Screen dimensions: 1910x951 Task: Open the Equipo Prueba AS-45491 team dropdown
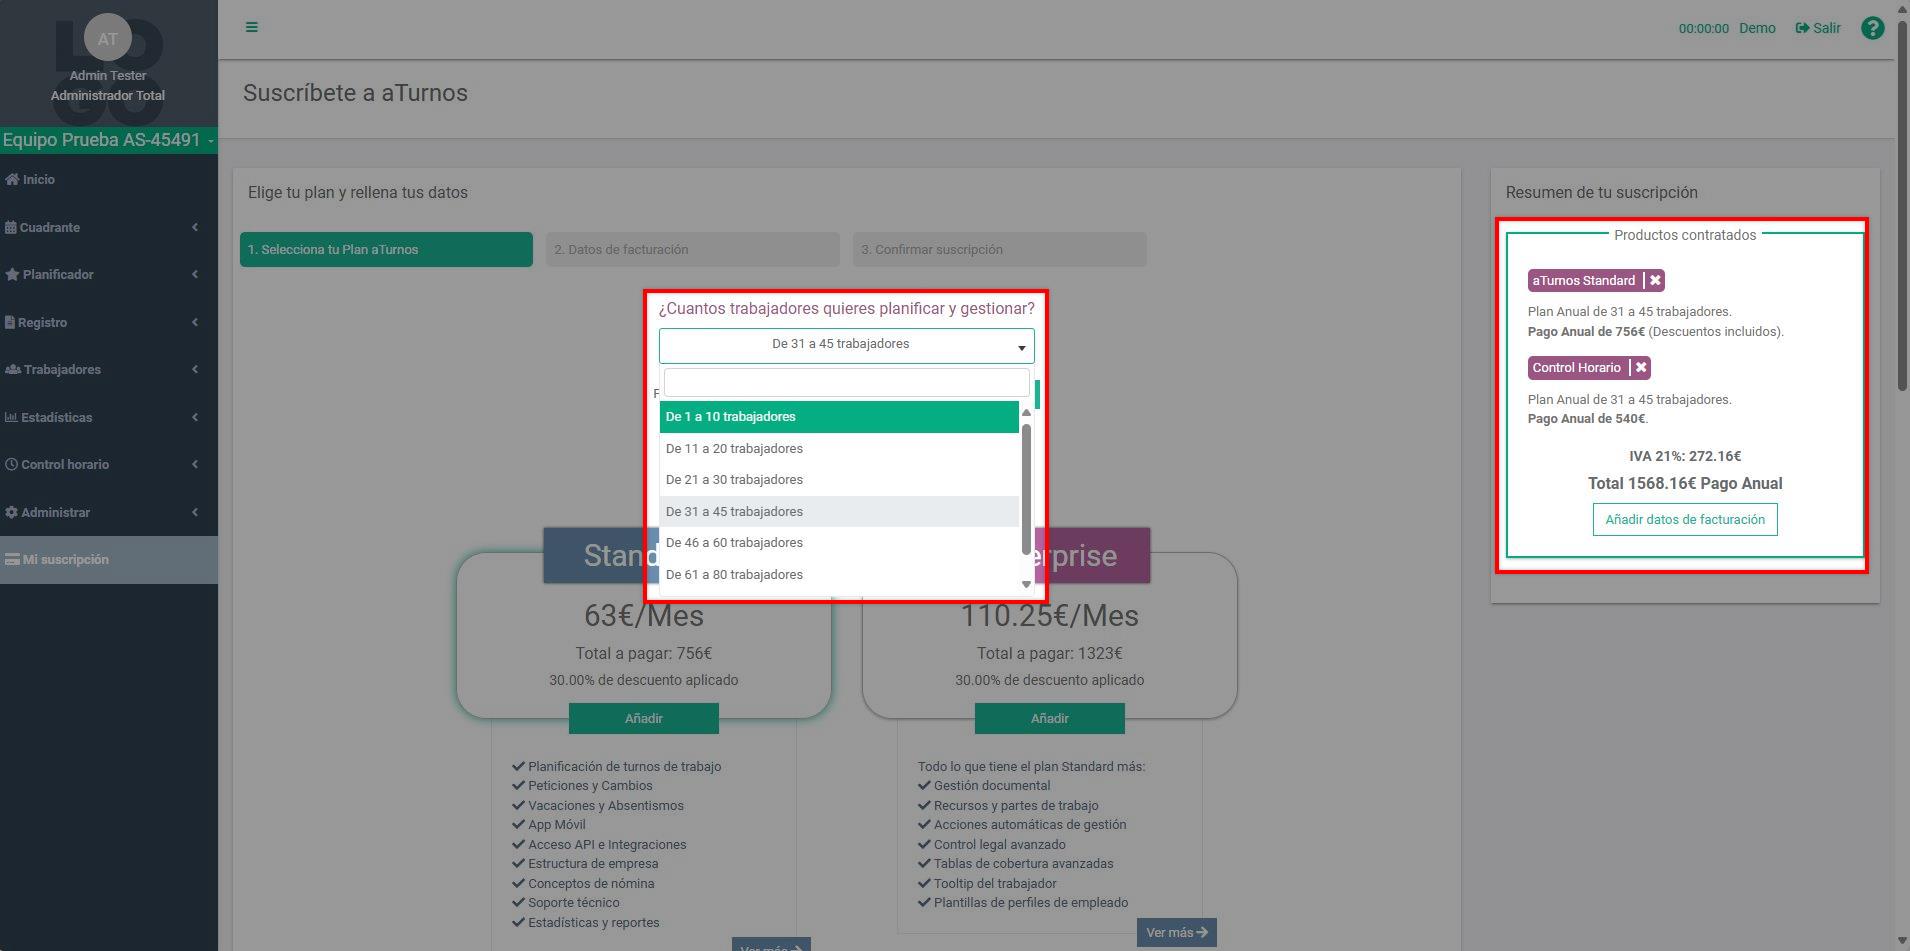[x=108, y=140]
